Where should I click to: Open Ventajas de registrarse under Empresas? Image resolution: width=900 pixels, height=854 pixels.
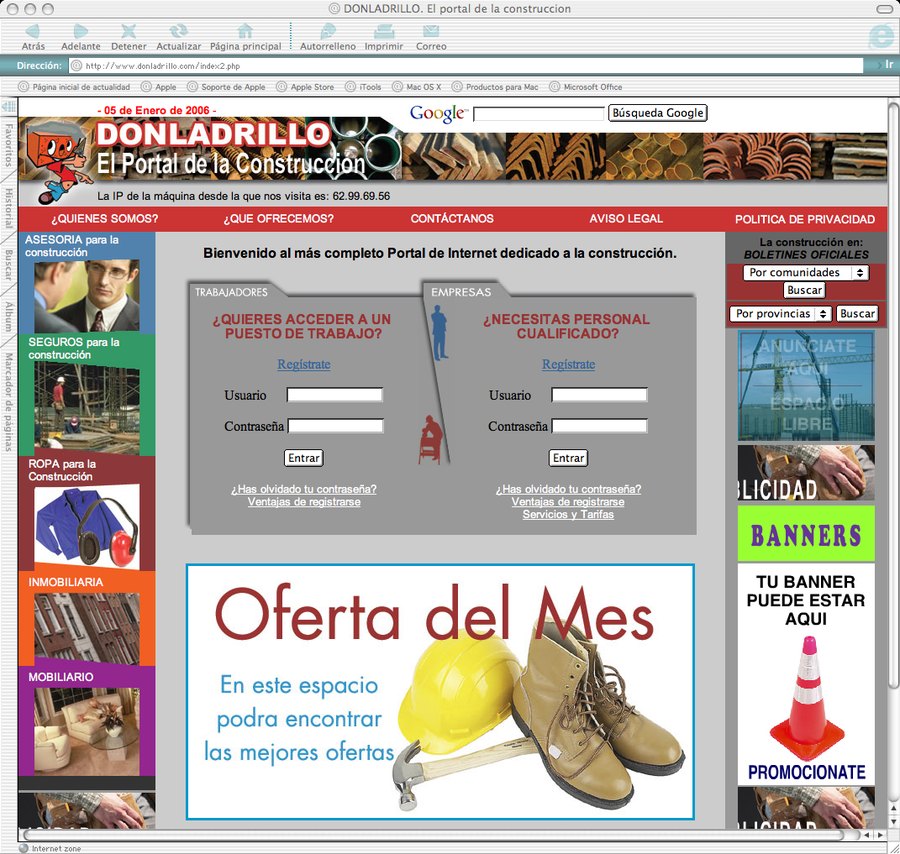point(568,502)
